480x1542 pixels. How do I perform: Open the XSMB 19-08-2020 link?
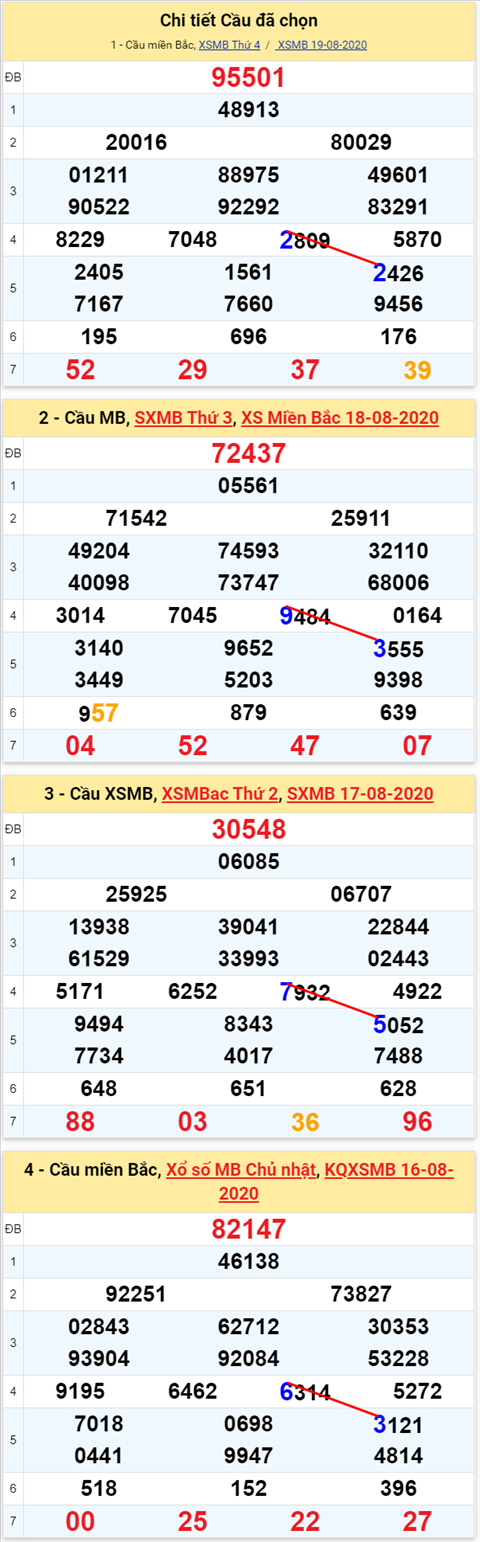coord(323,45)
